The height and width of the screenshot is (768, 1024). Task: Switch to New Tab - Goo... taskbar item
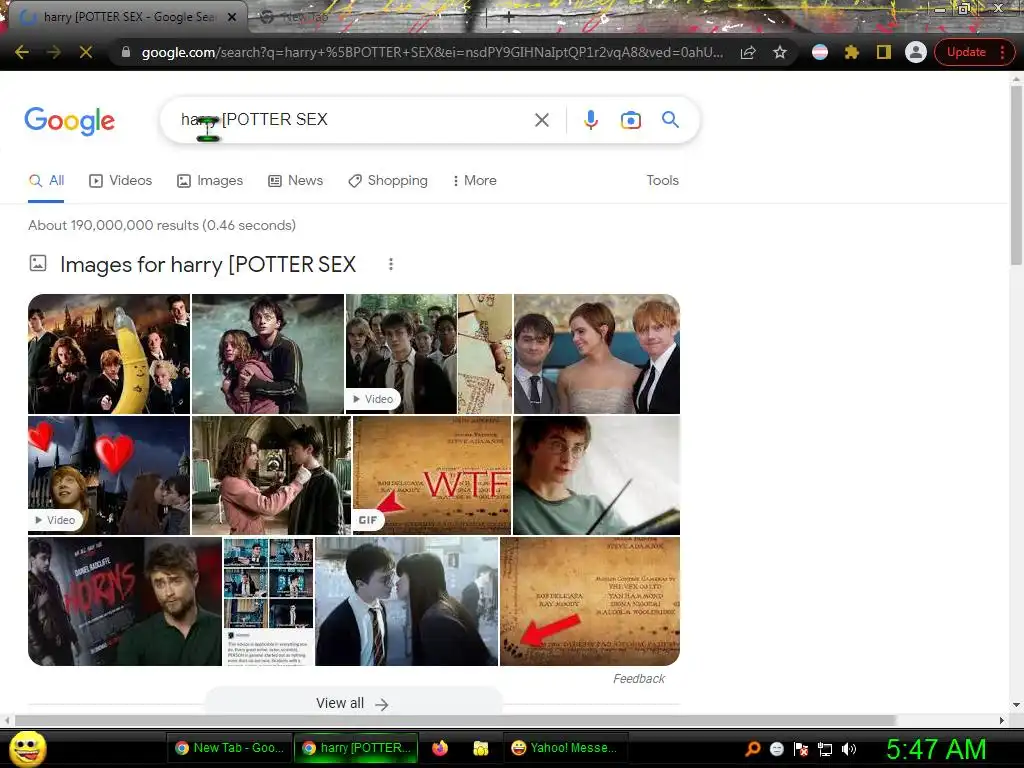[x=229, y=748]
